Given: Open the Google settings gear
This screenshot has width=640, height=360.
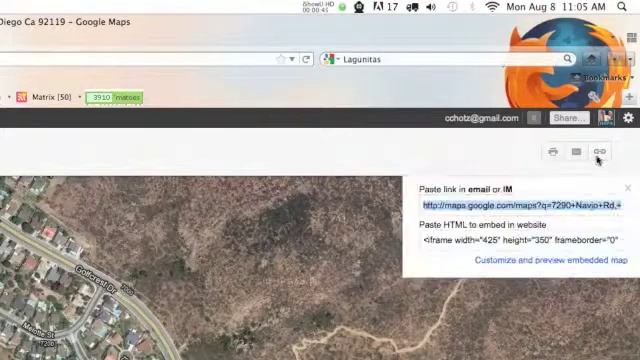Looking at the screenshot, I should [628, 118].
